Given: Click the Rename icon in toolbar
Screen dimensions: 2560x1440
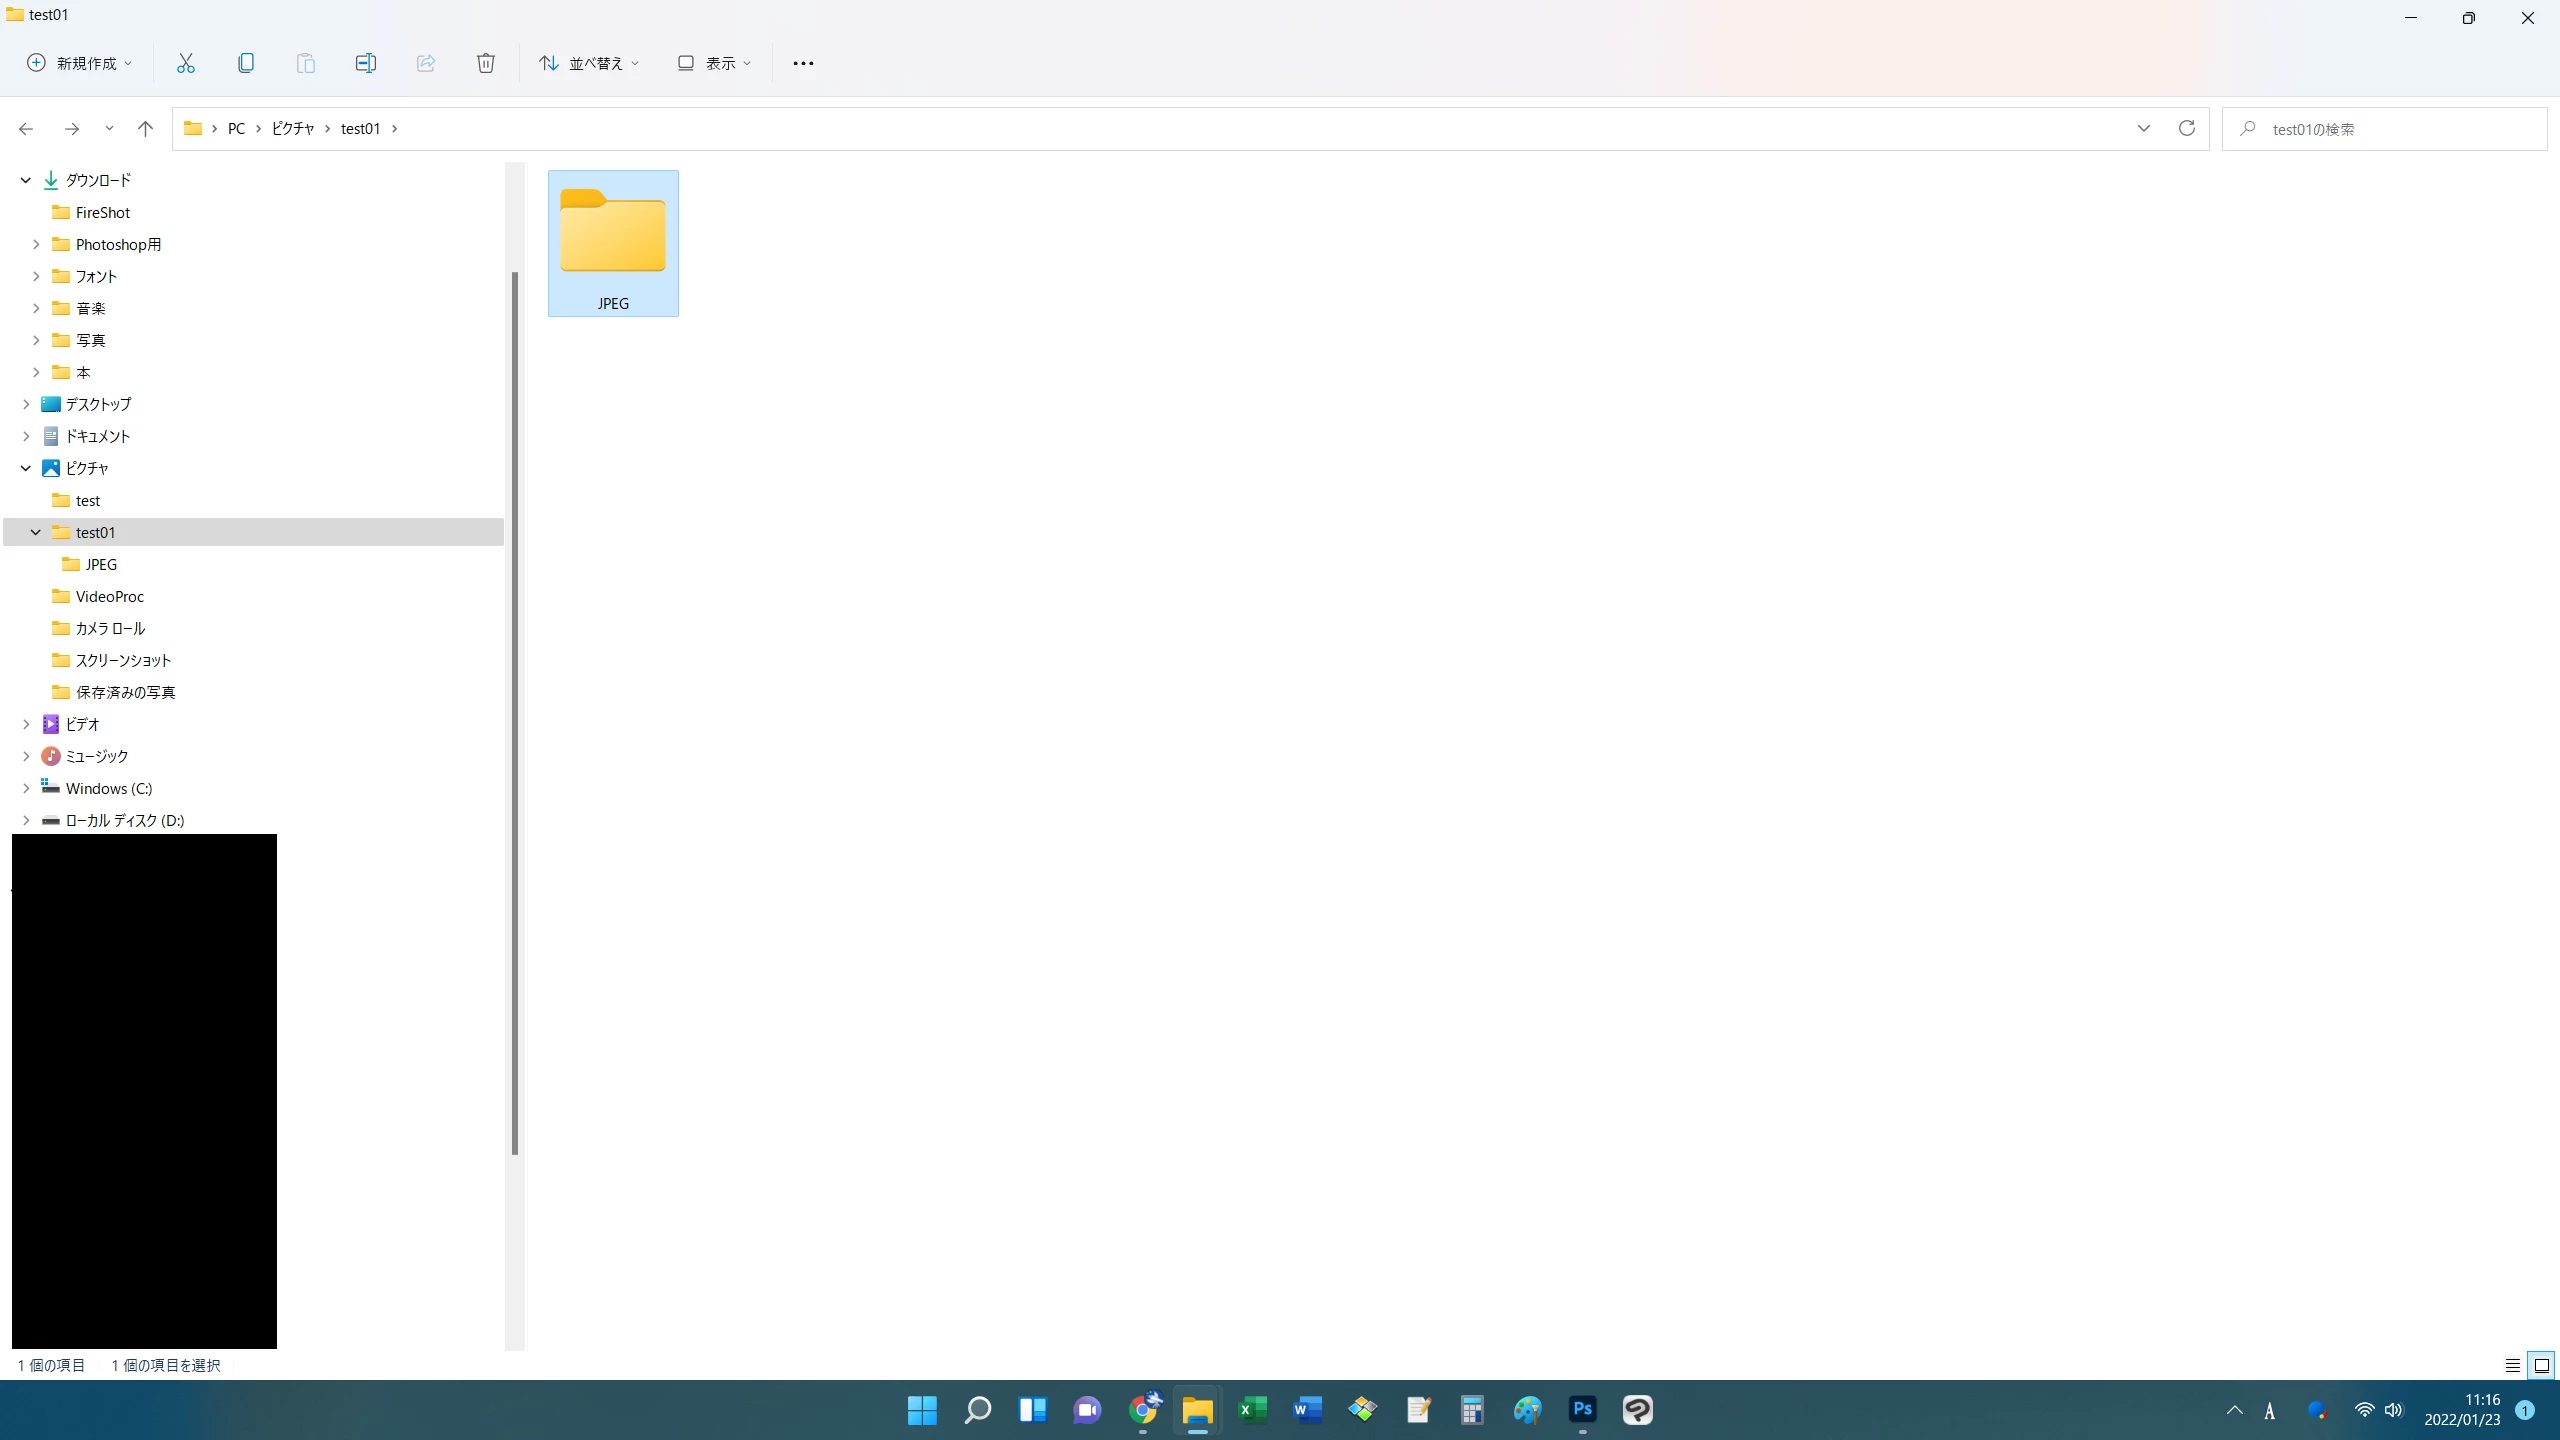Looking at the screenshot, I should [366, 63].
